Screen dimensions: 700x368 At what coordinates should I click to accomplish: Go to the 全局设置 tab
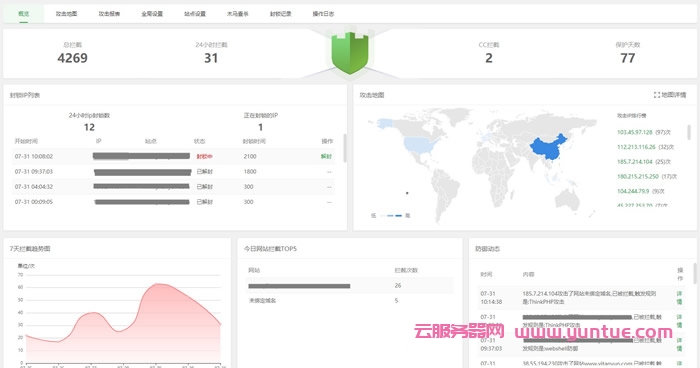click(152, 14)
